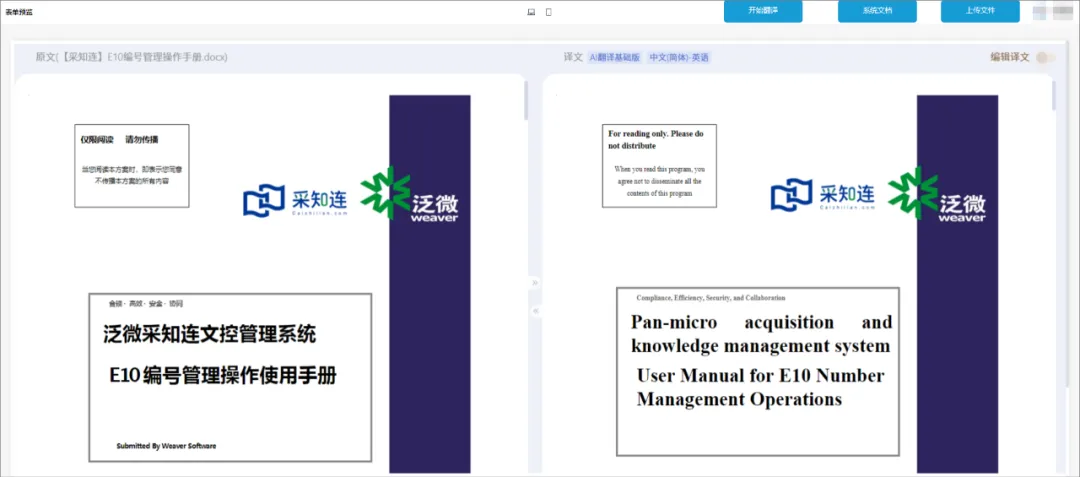Click 'Compliance, Efficiency, Security, and Collaboration' line
The height and width of the screenshot is (477, 1080).
tap(710, 298)
